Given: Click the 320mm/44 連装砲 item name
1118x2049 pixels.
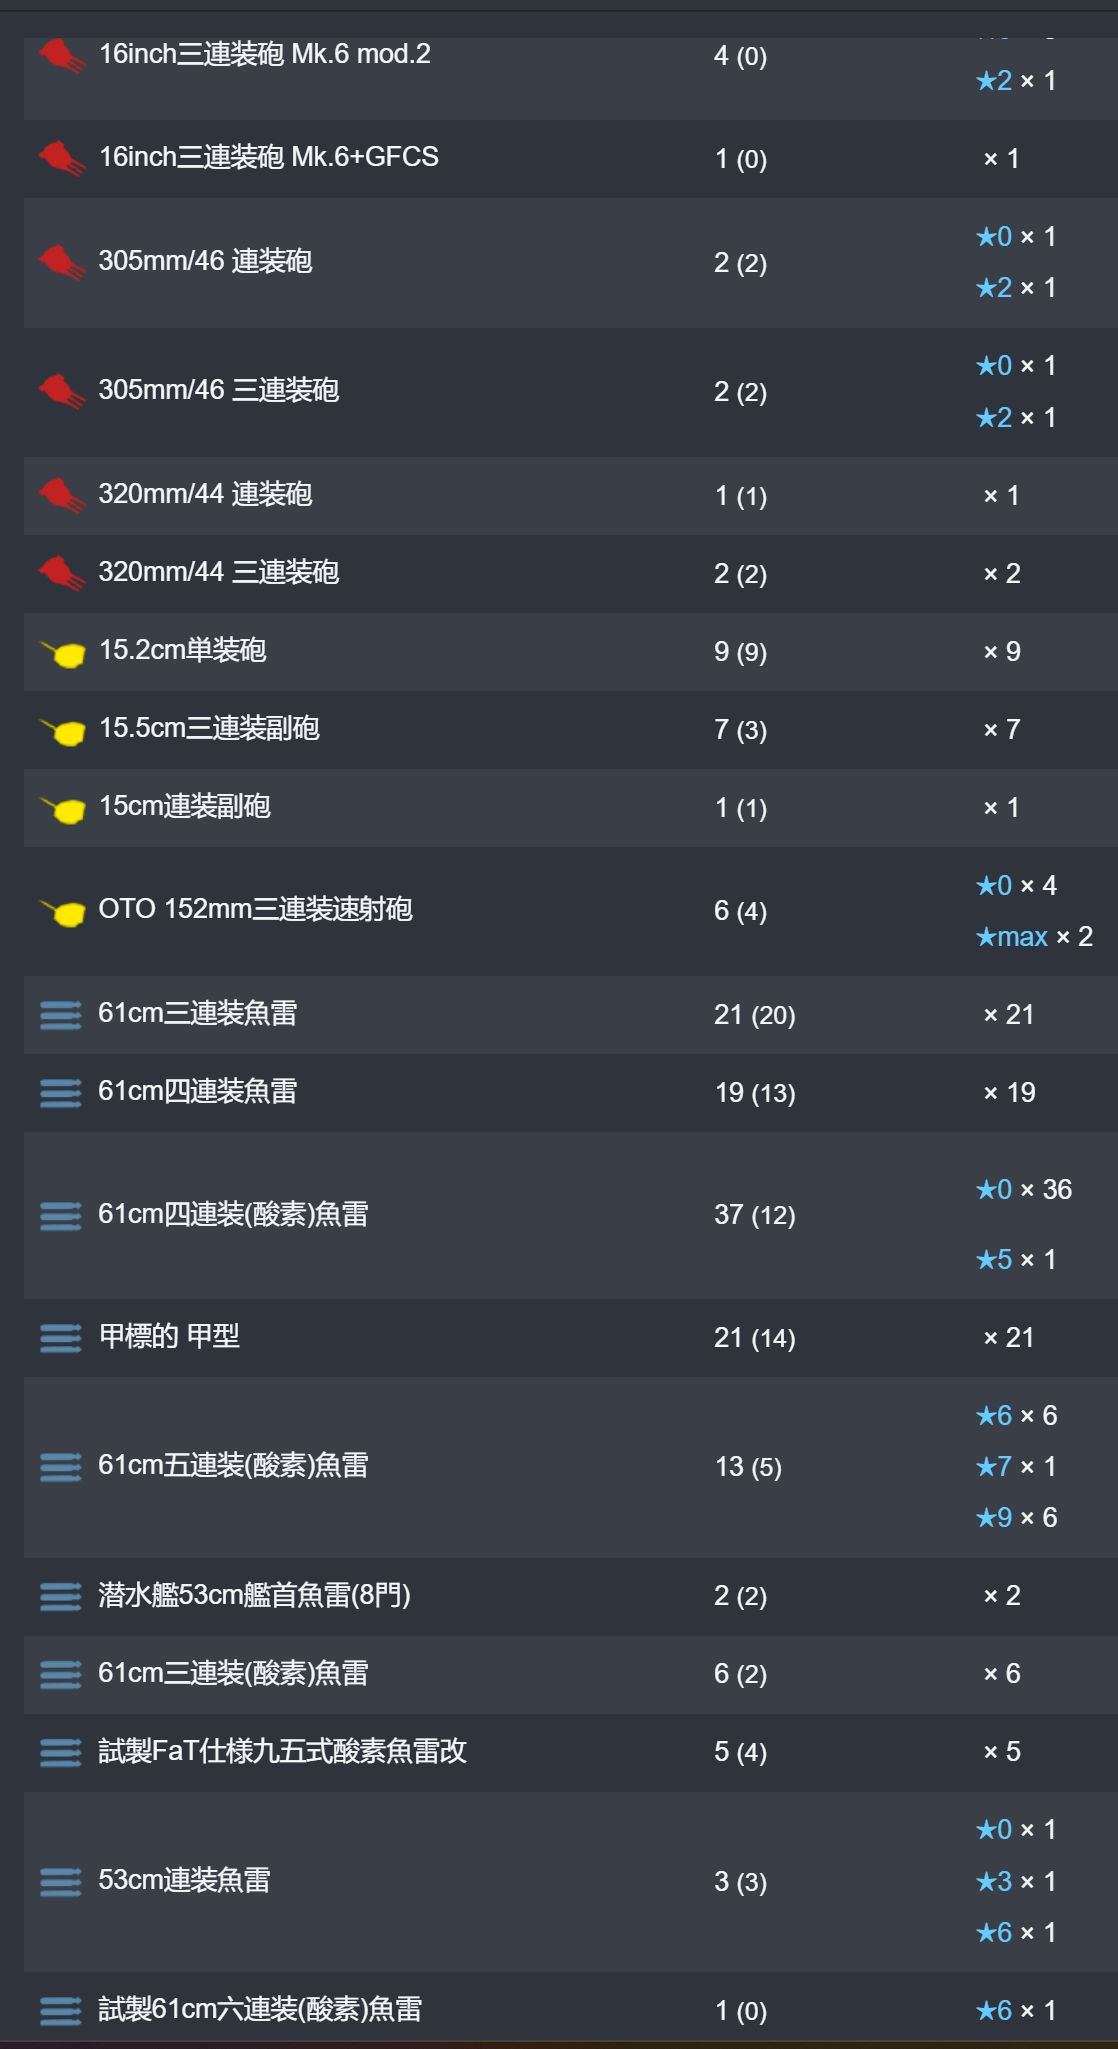Looking at the screenshot, I should coord(205,494).
